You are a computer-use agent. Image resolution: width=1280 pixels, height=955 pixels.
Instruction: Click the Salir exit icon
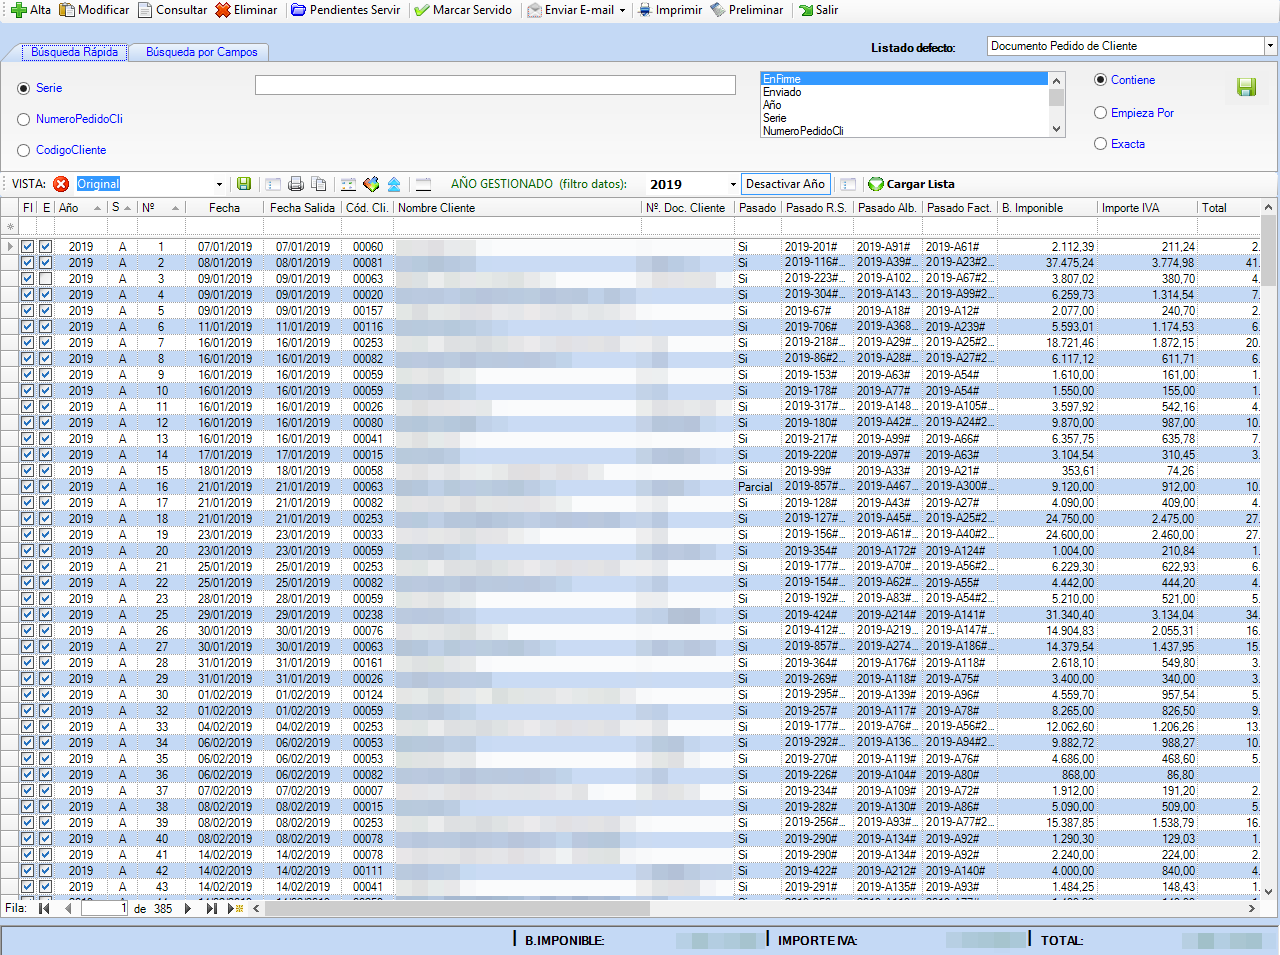click(806, 10)
